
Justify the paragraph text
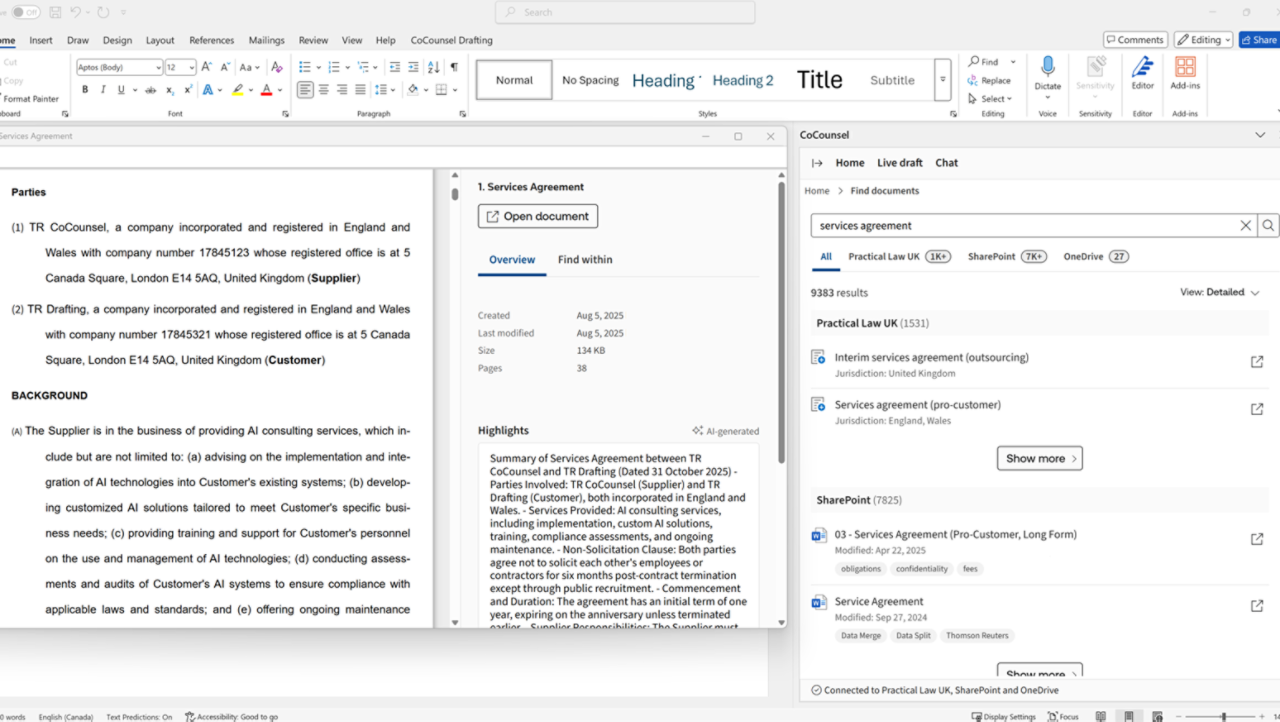coord(360,90)
